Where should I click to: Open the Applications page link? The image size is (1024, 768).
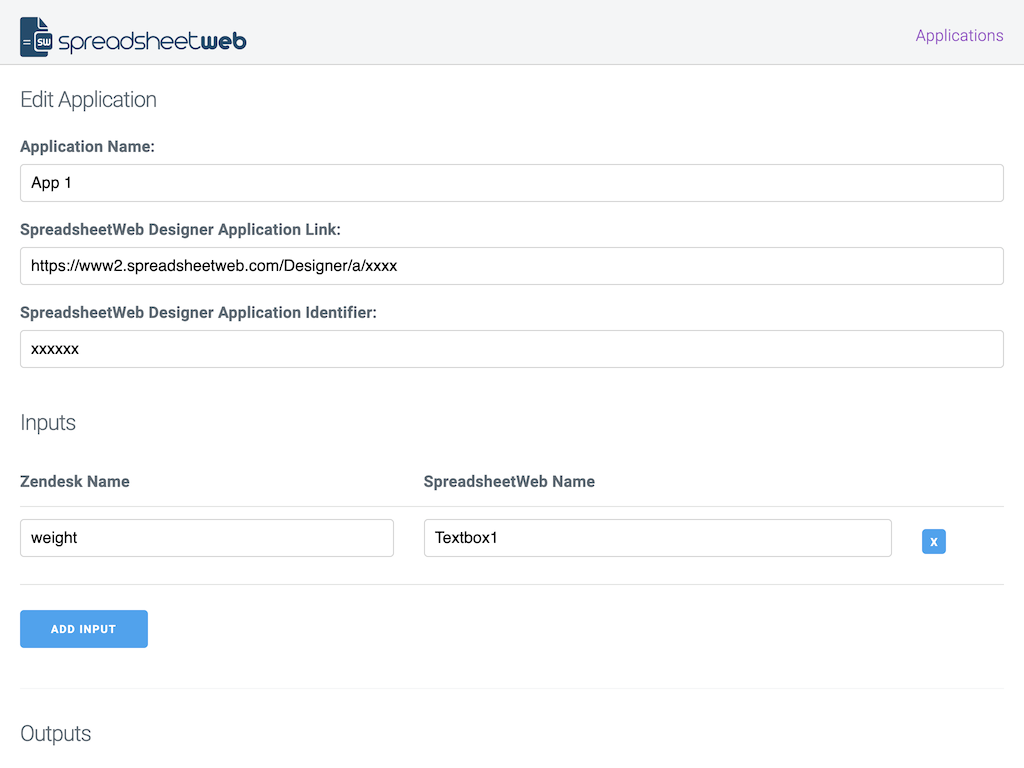click(x=959, y=35)
